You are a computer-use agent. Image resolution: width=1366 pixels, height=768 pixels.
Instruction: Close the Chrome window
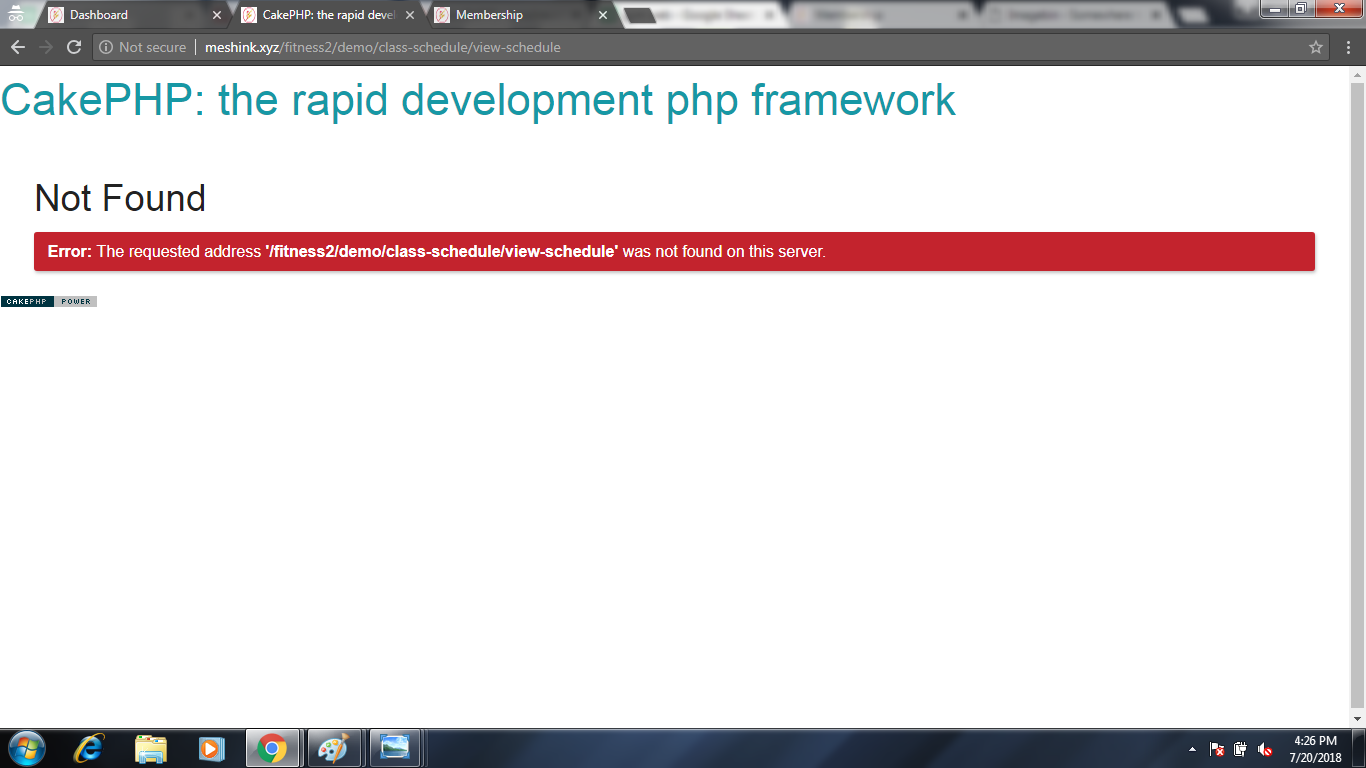[x=1337, y=9]
